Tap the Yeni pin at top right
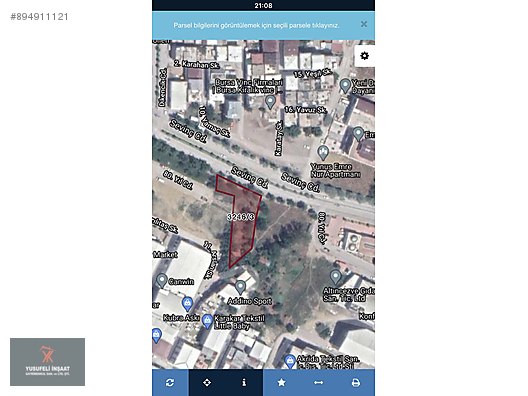Viewport: 528px width, 396px height. coord(345,86)
